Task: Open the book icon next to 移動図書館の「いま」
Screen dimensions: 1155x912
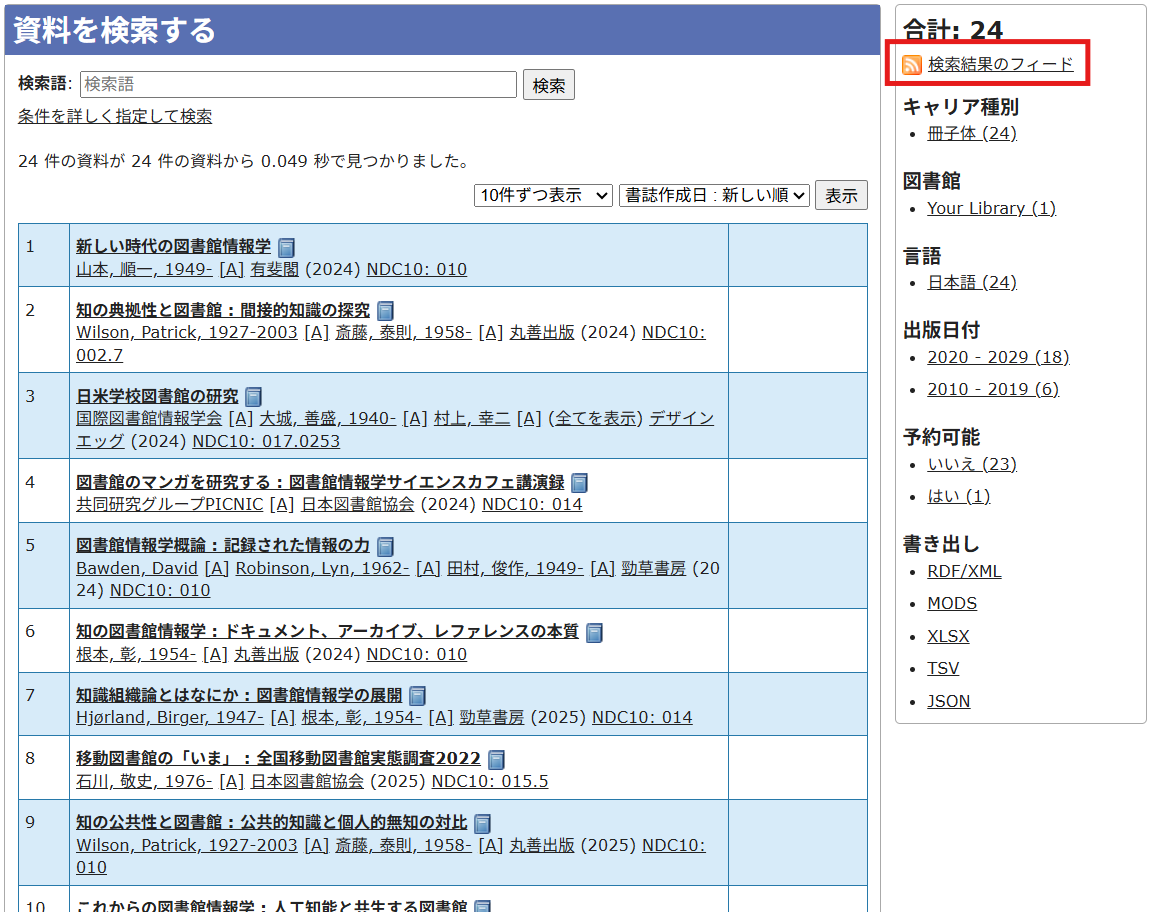Action: coord(496,759)
